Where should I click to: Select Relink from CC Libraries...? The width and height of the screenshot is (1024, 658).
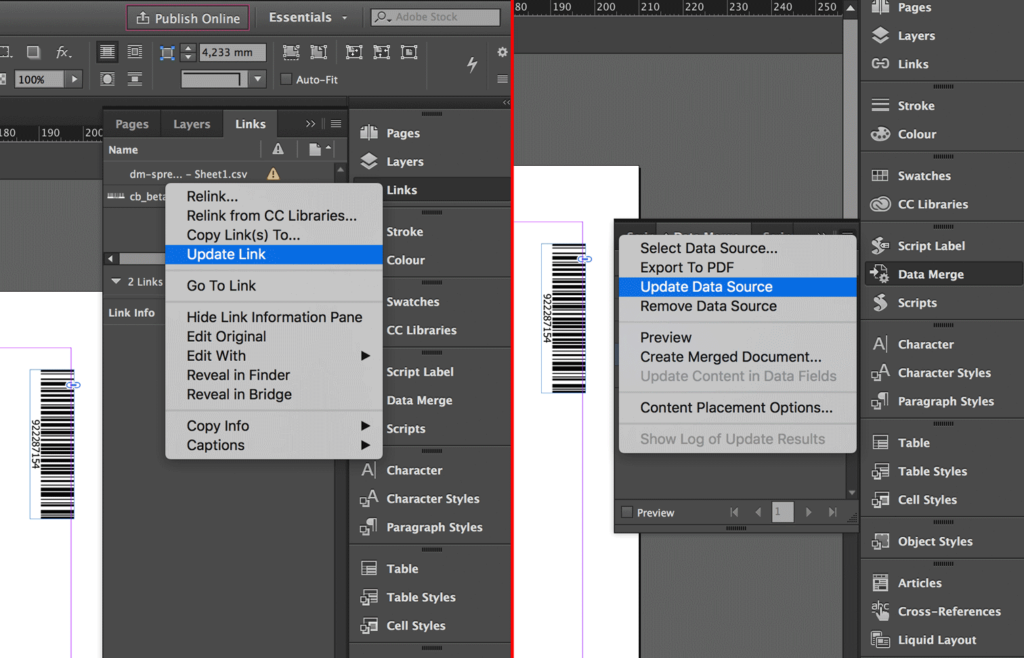pos(274,215)
